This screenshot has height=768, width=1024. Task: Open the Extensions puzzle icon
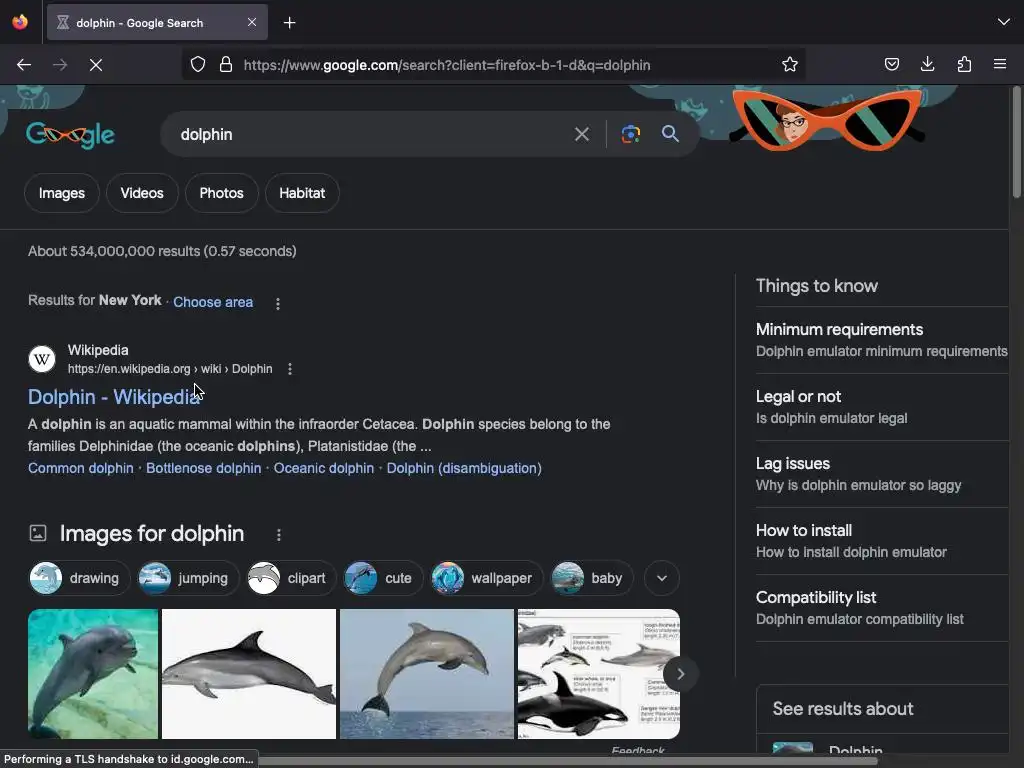pos(964,64)
